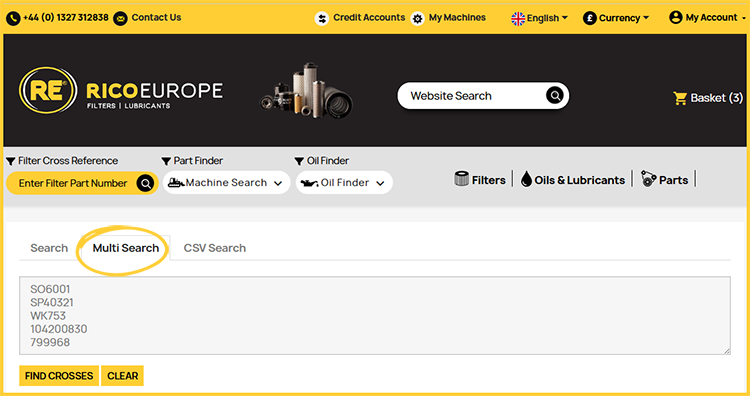Expand the Oil Finder dropdown
Viewport: 750px width, 396px height.
344,183
